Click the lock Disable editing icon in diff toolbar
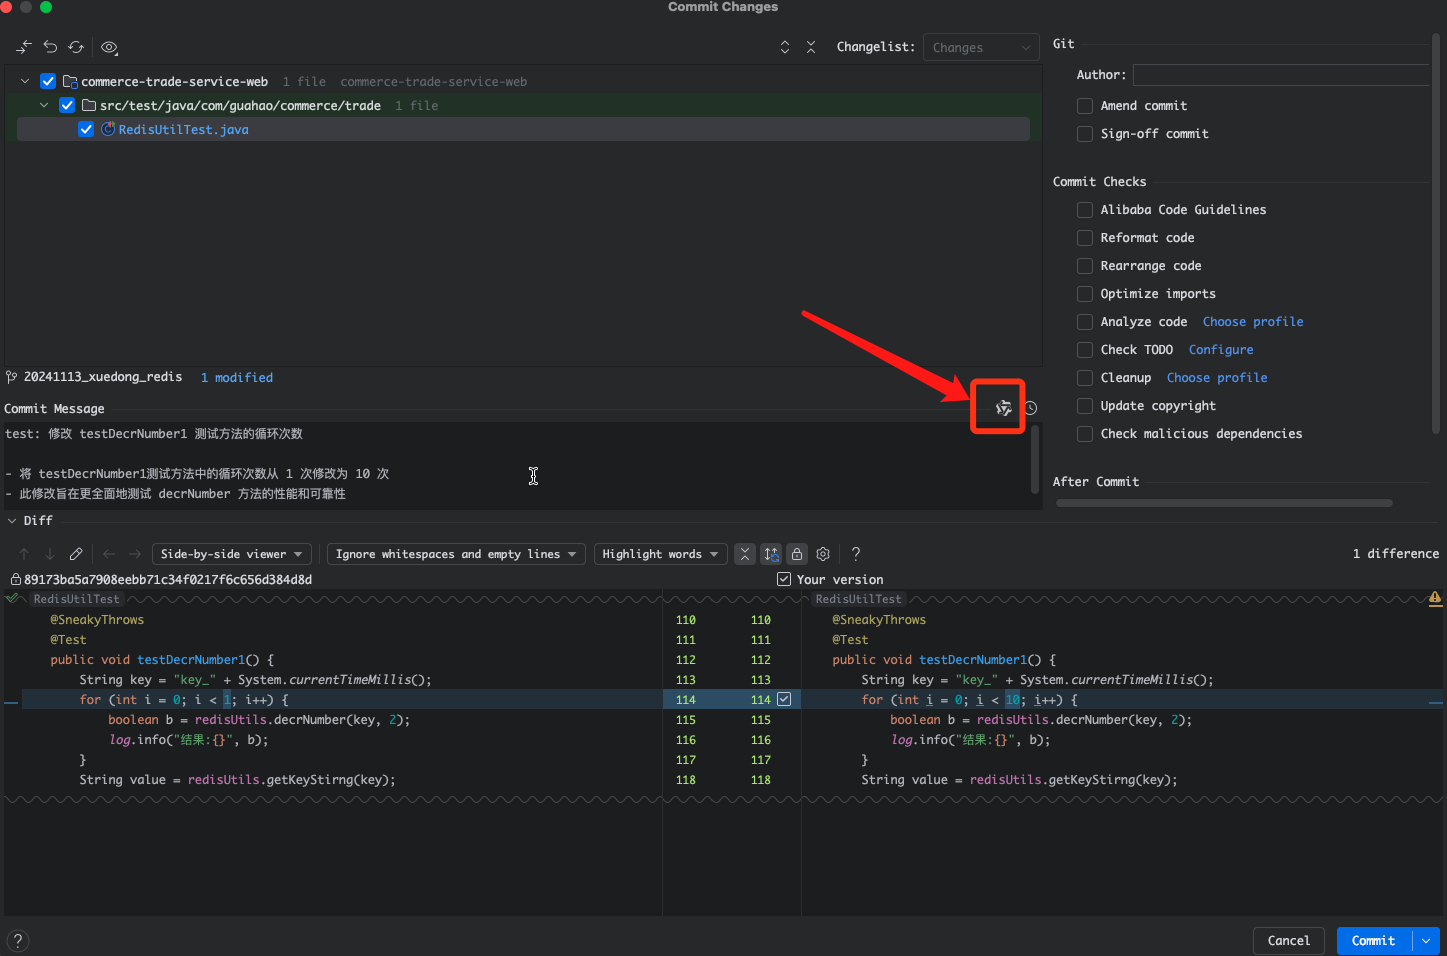This screenshot has width=1447, height=956. pyautogui.click(x=797, y=554)
